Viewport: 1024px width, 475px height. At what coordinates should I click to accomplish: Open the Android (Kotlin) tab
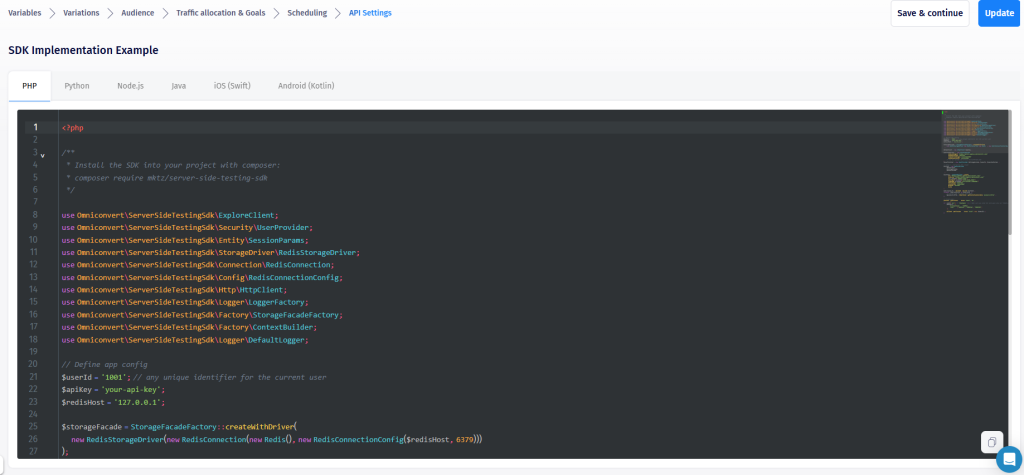[306, 86]
